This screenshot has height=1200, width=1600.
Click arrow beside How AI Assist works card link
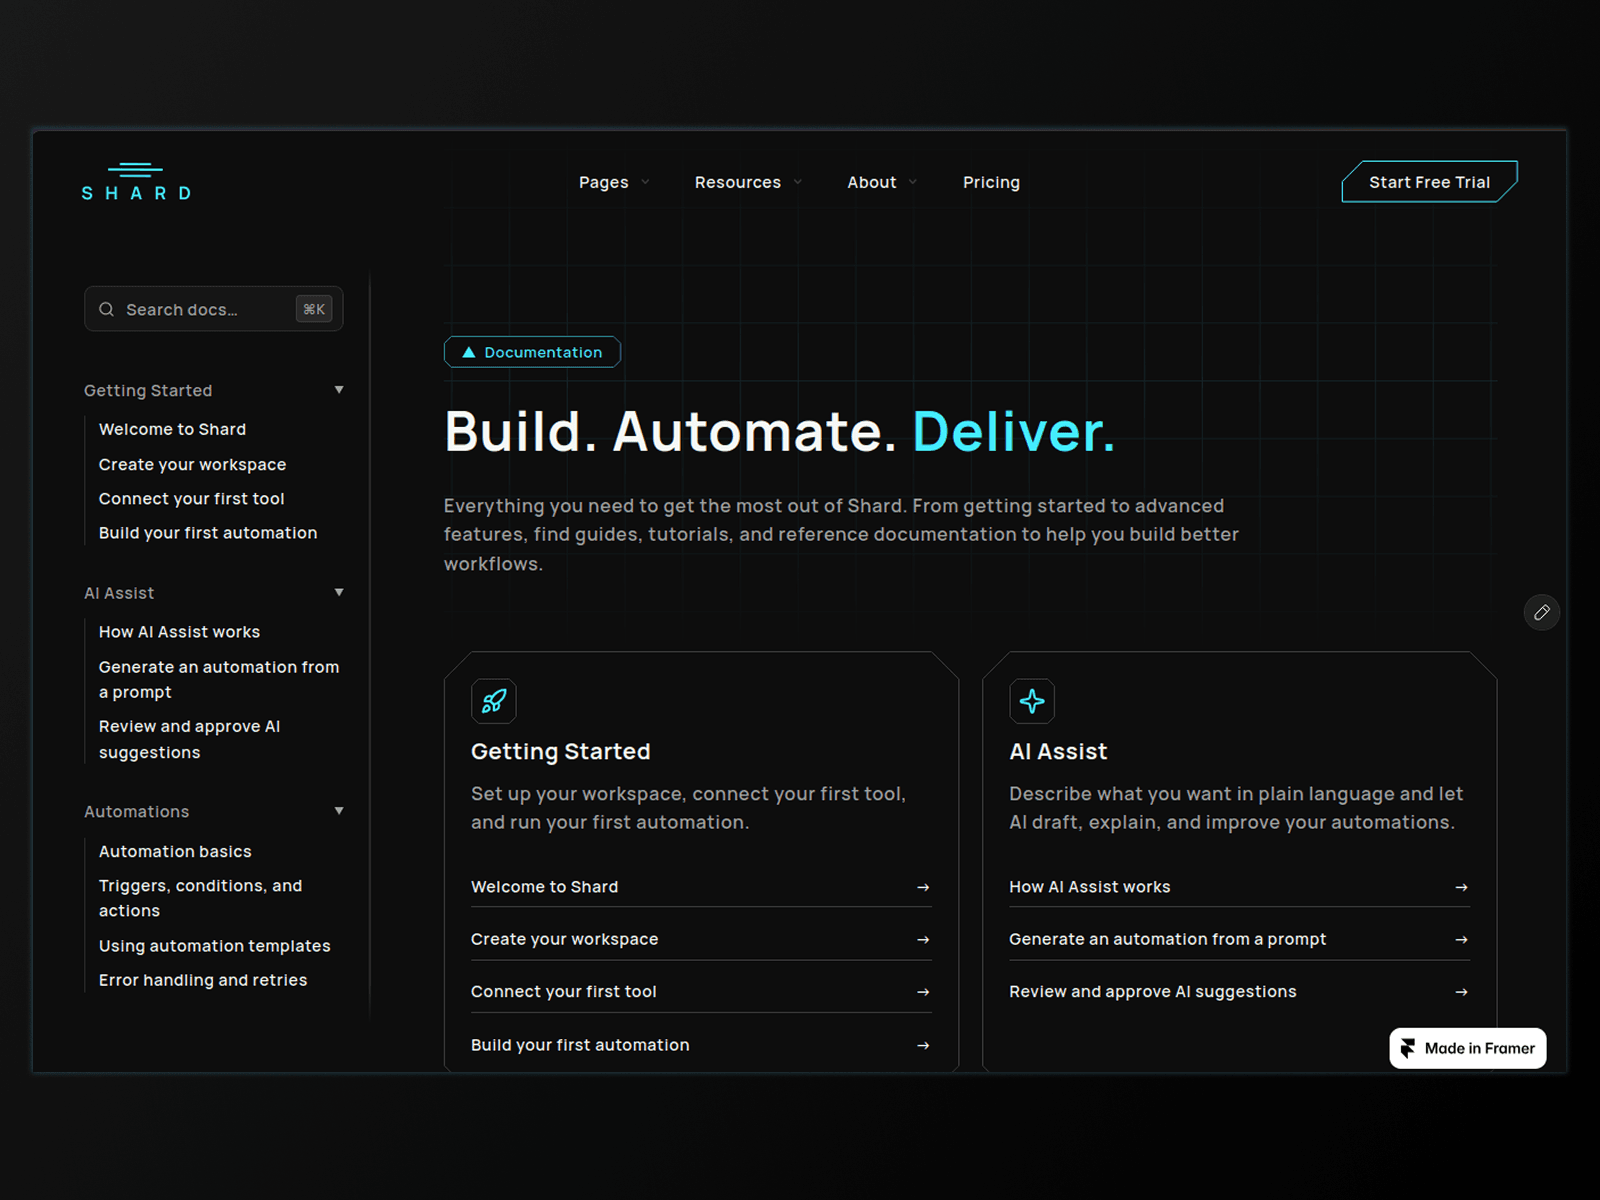(1461, 887)
